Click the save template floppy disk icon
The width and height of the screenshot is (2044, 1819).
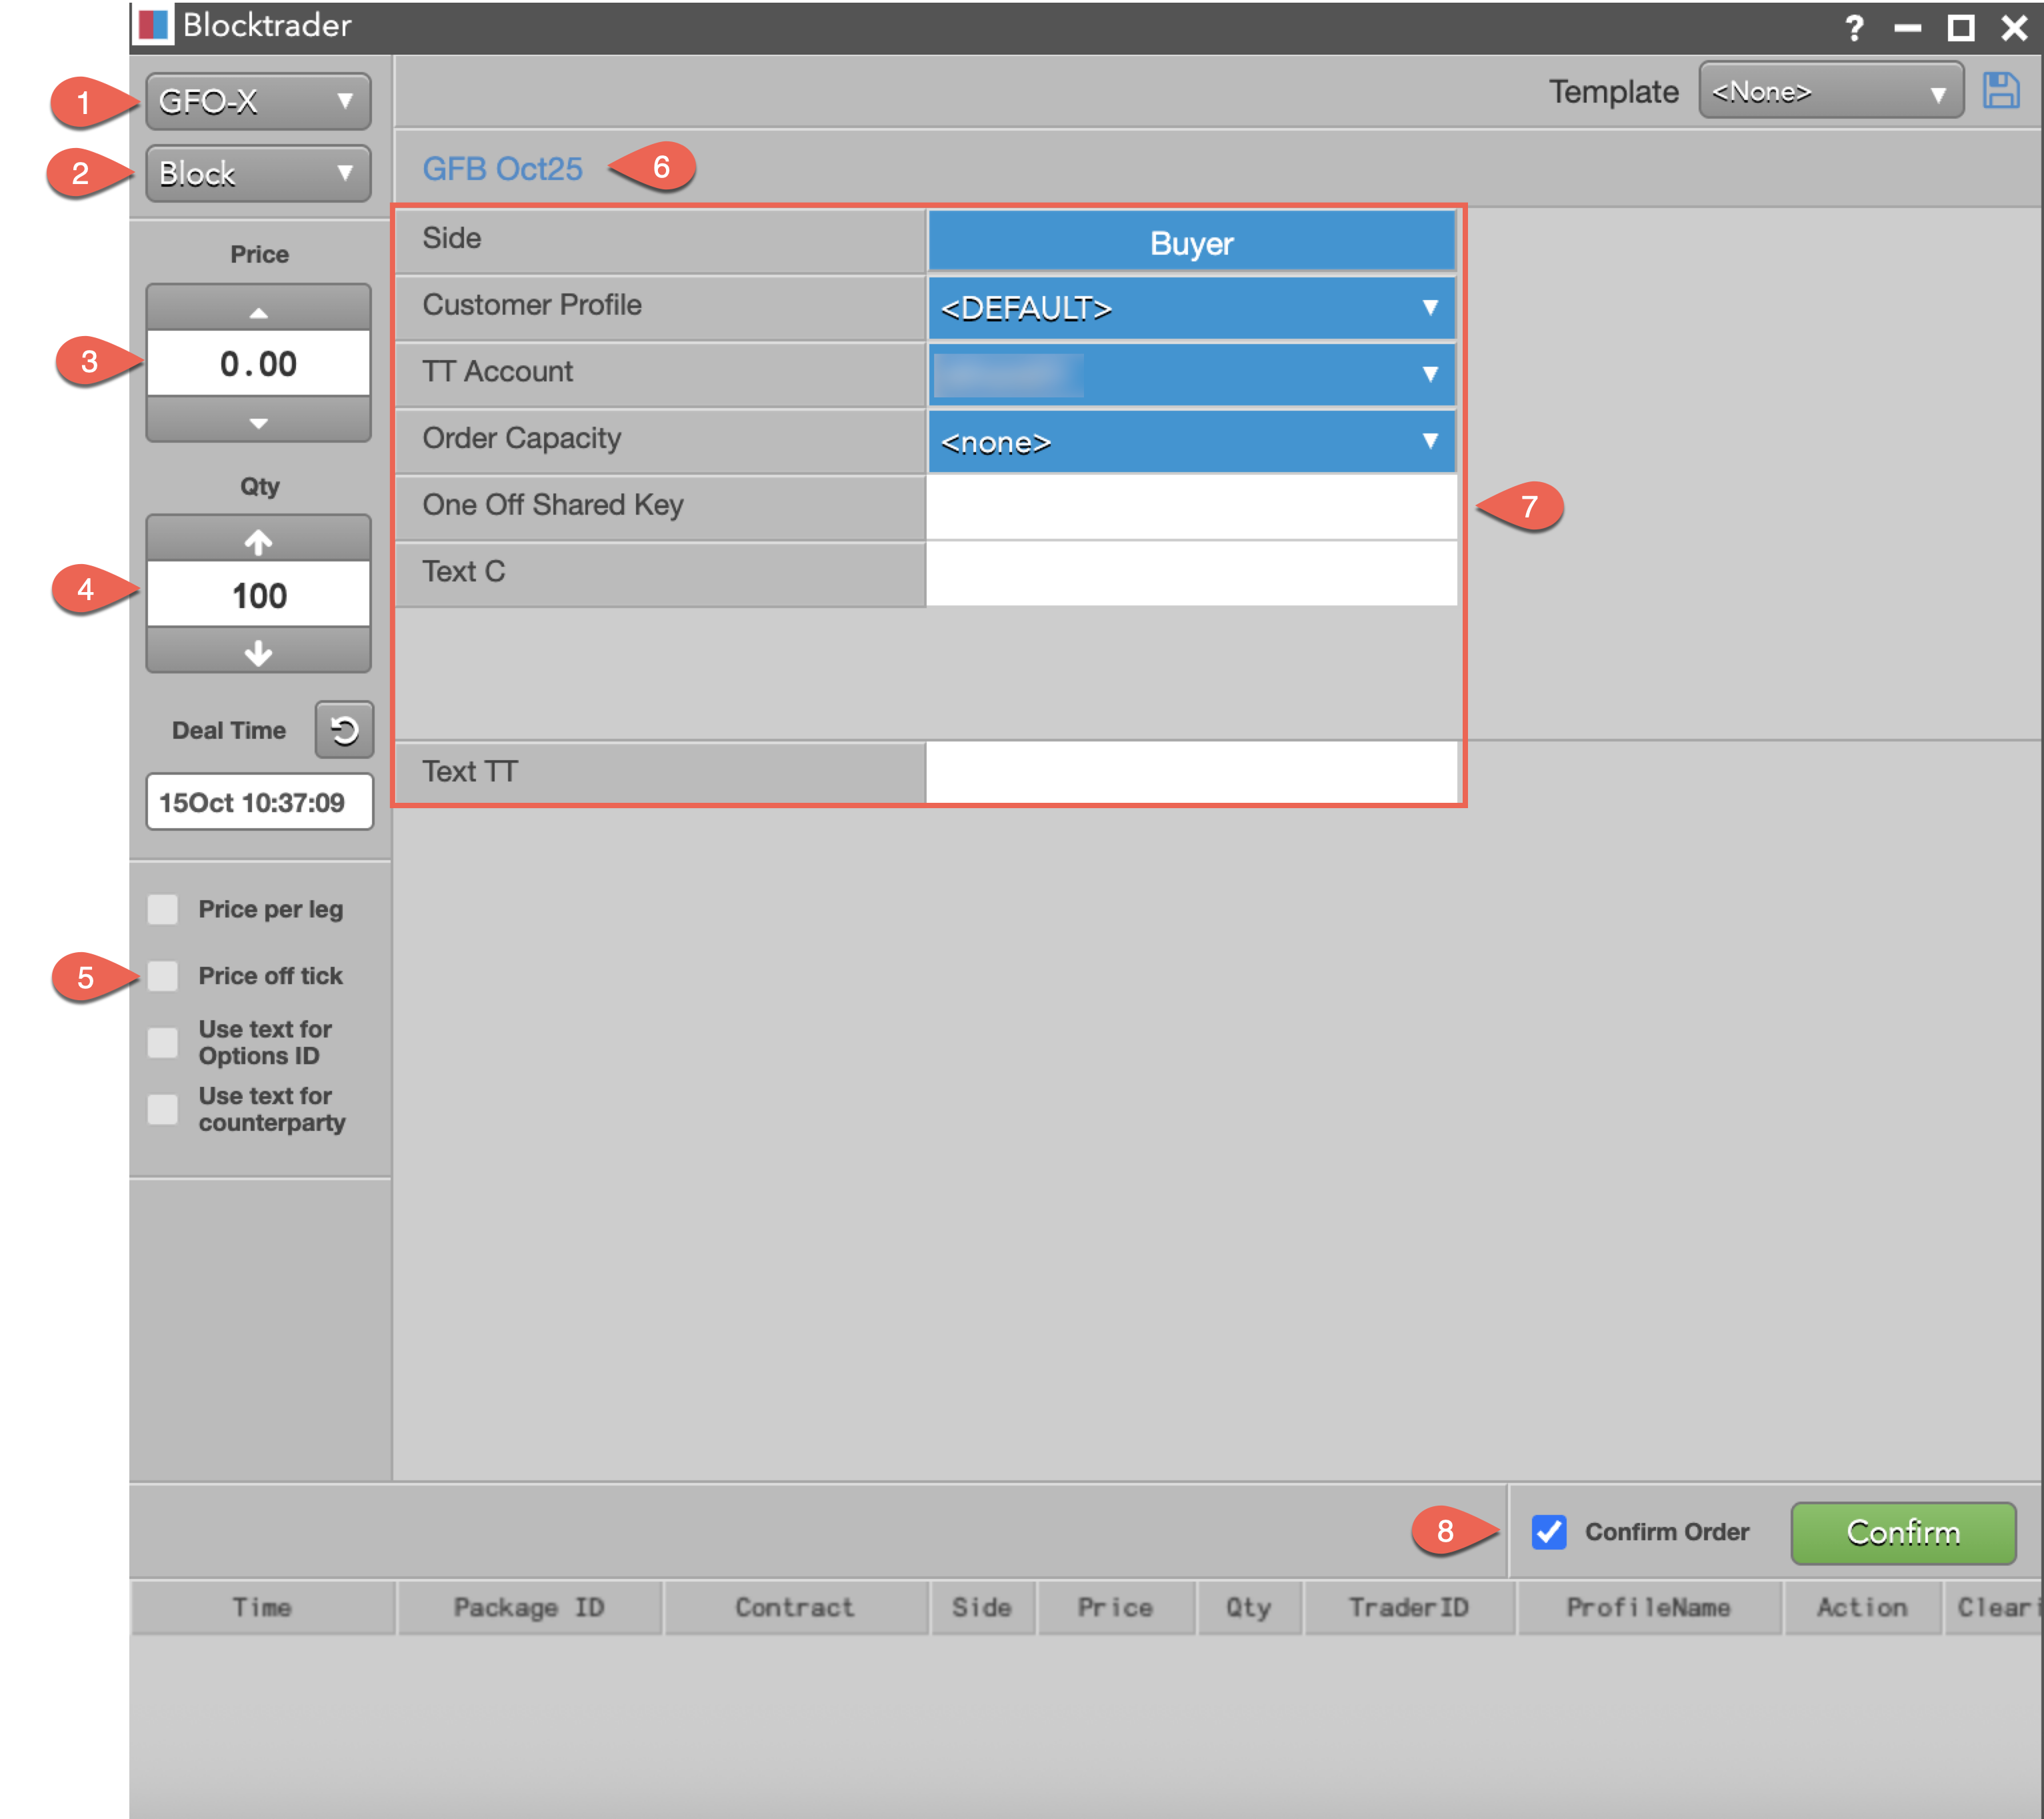(2000, 91)
